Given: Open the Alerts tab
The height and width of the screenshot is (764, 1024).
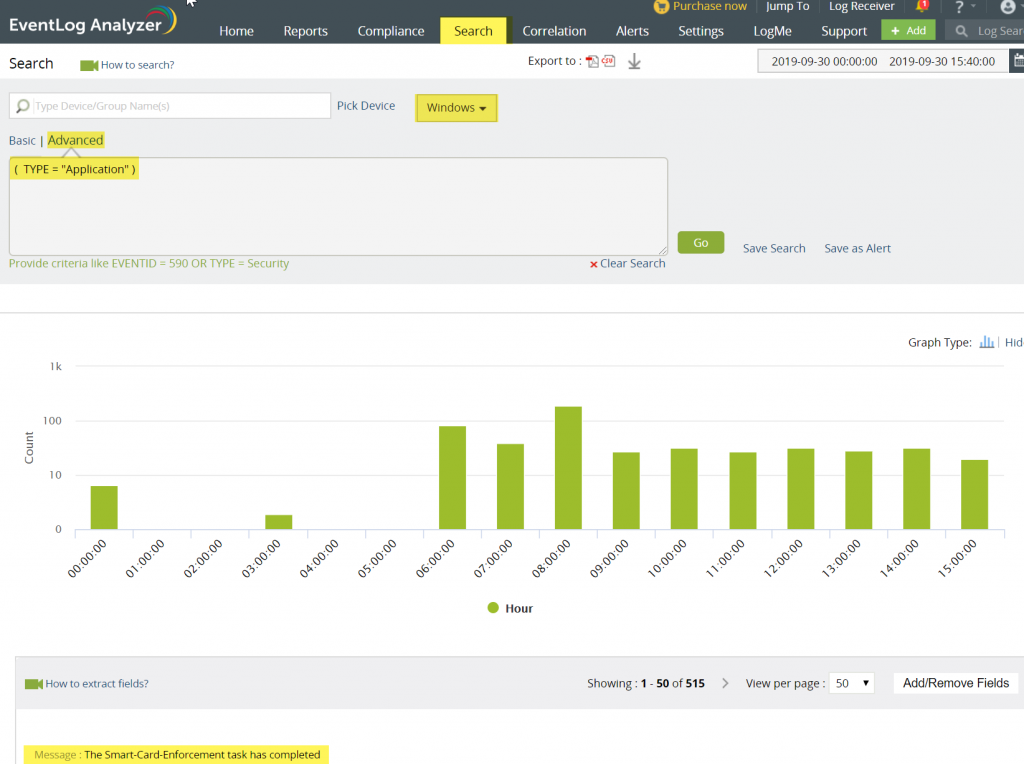Looking at the screenshot, I should tap(632, 31).
